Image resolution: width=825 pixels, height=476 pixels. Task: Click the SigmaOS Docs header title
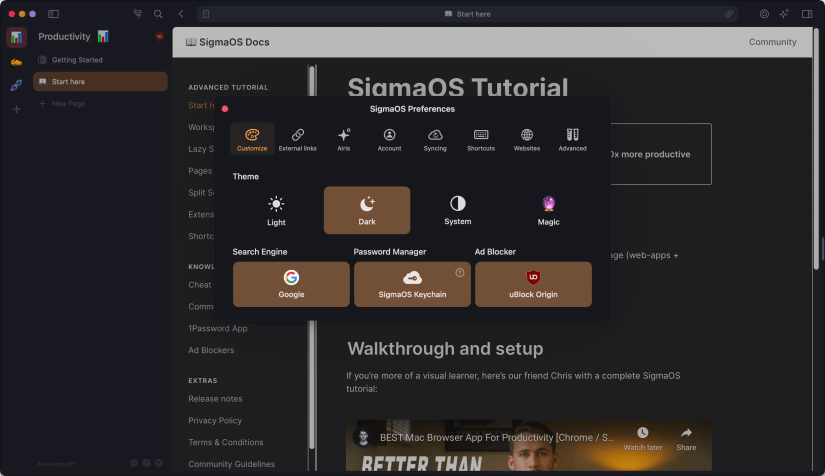[x=227, y=42]
